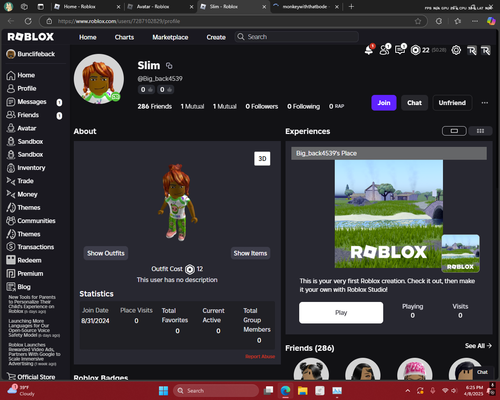
Task: Open the New Tools for Parents blog article
Action: tap(32, 304)
